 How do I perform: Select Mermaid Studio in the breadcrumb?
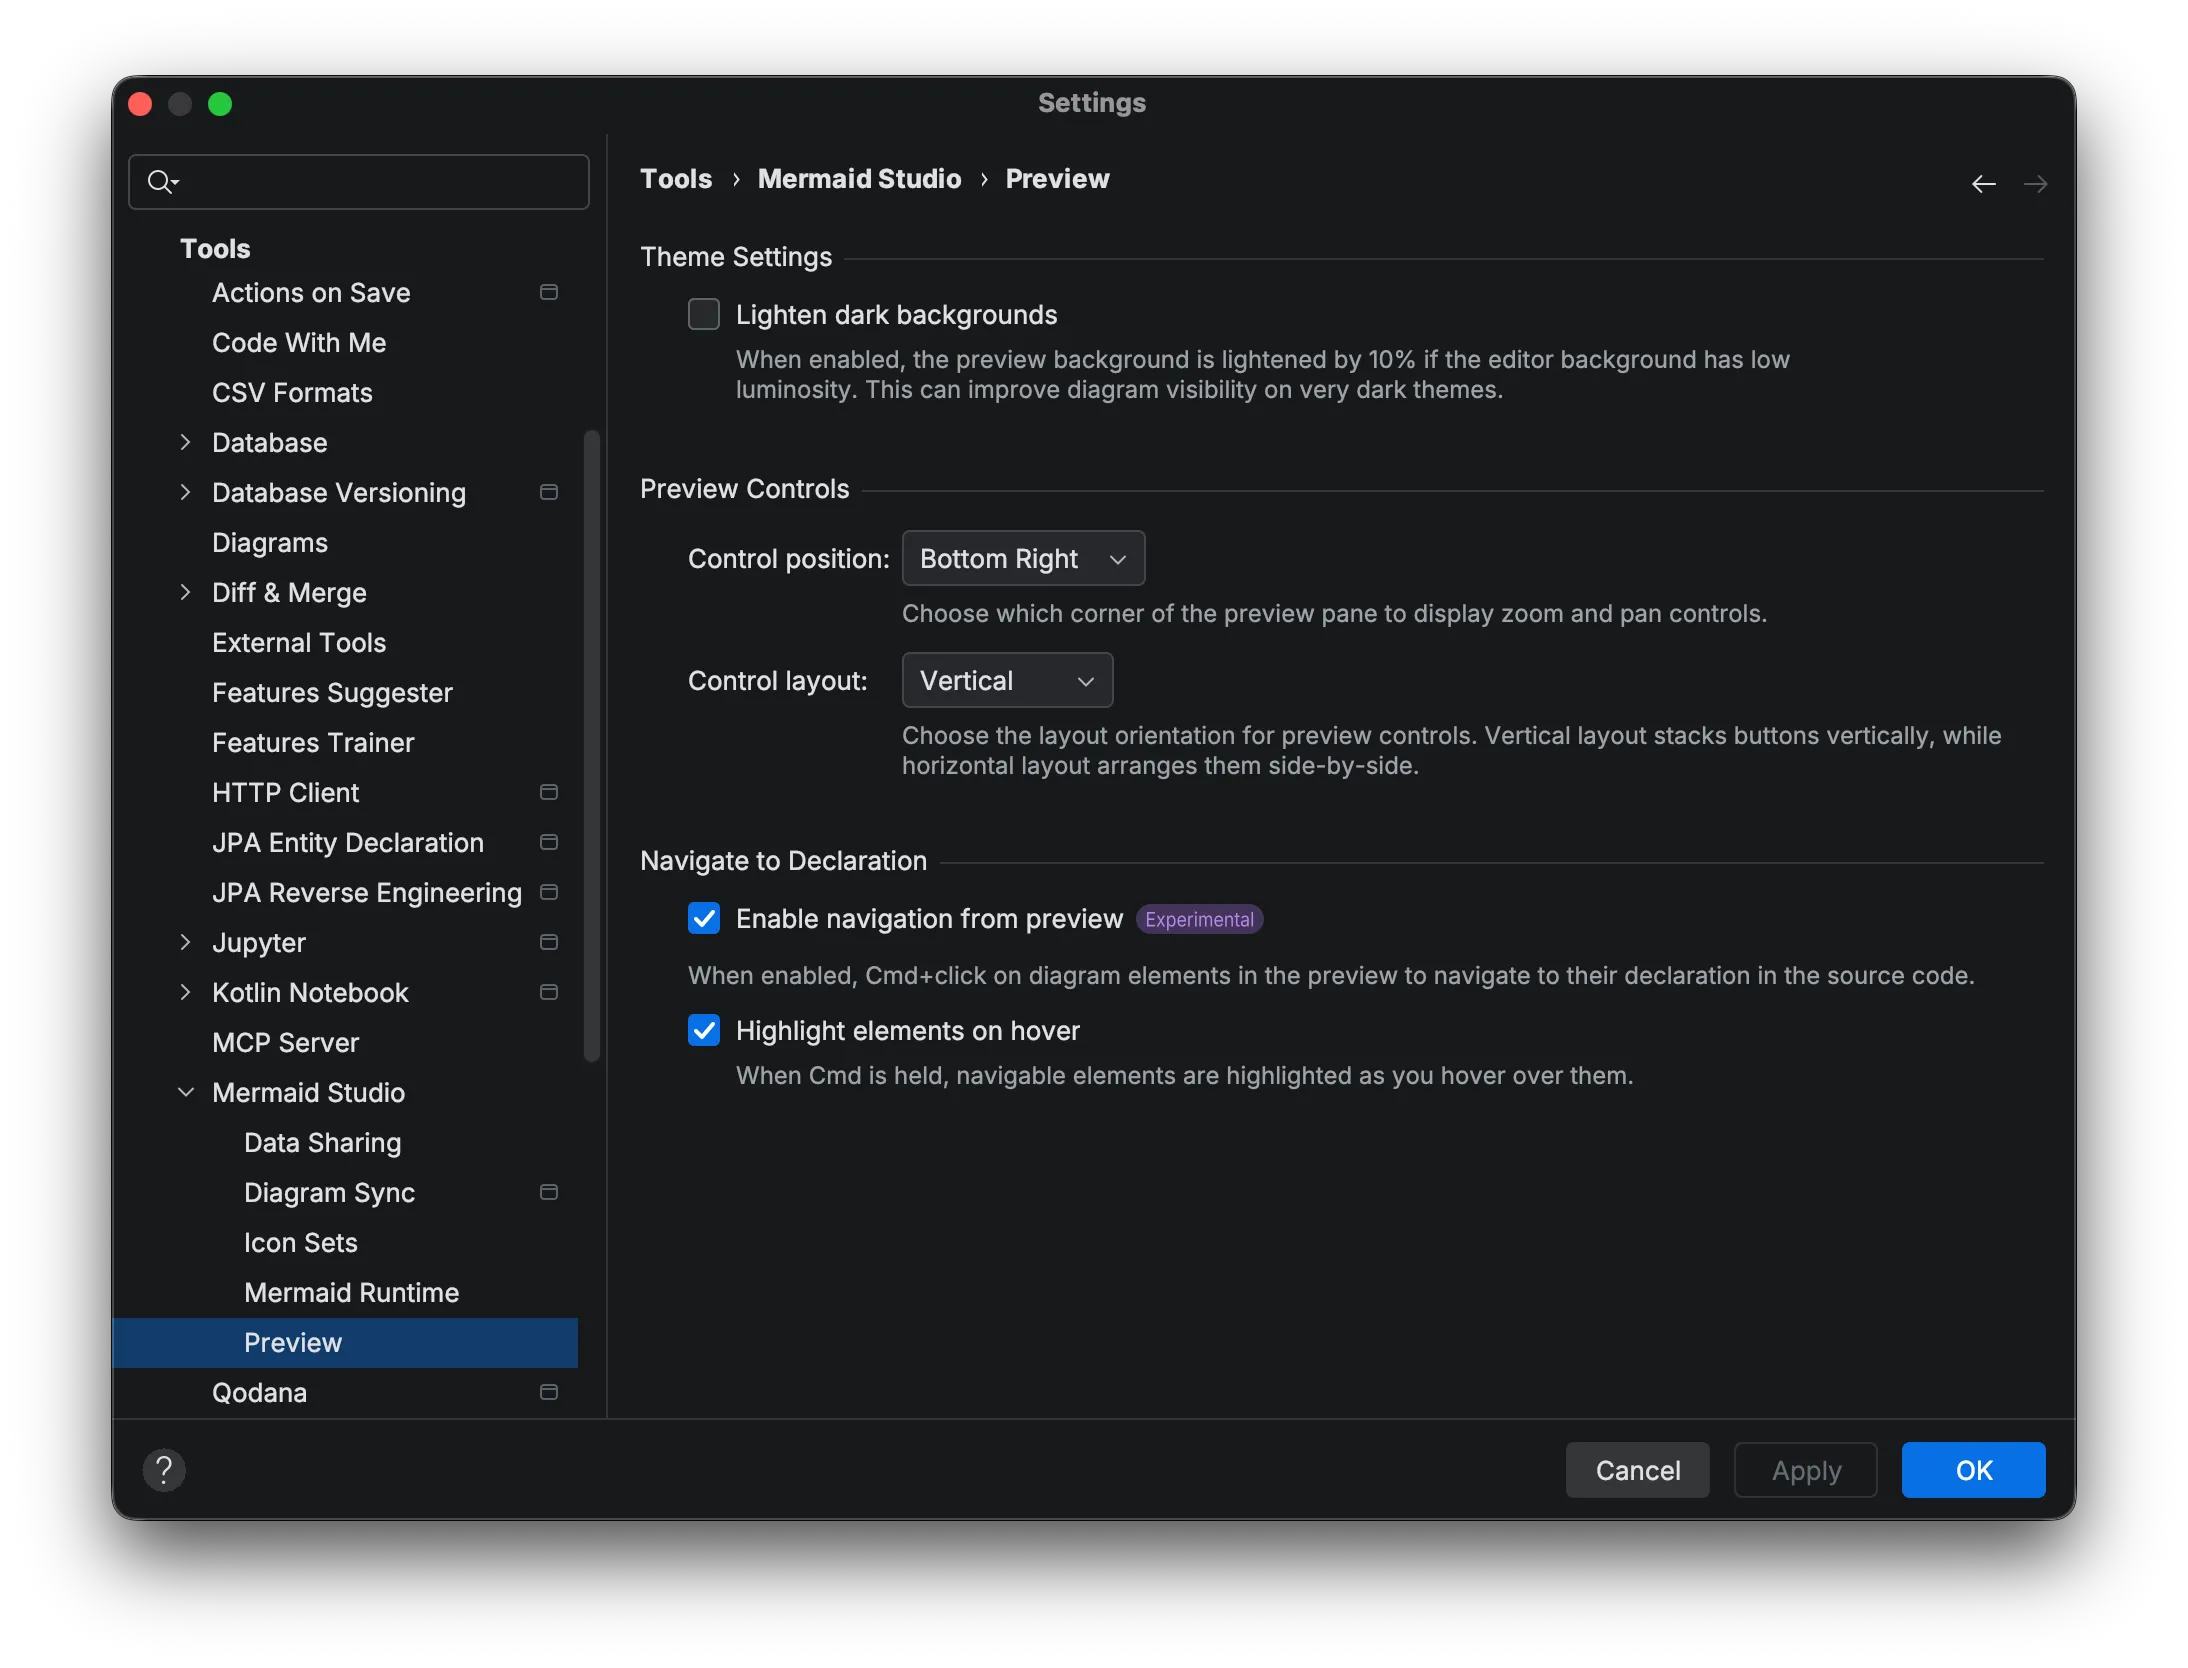[x=859, y=179]
